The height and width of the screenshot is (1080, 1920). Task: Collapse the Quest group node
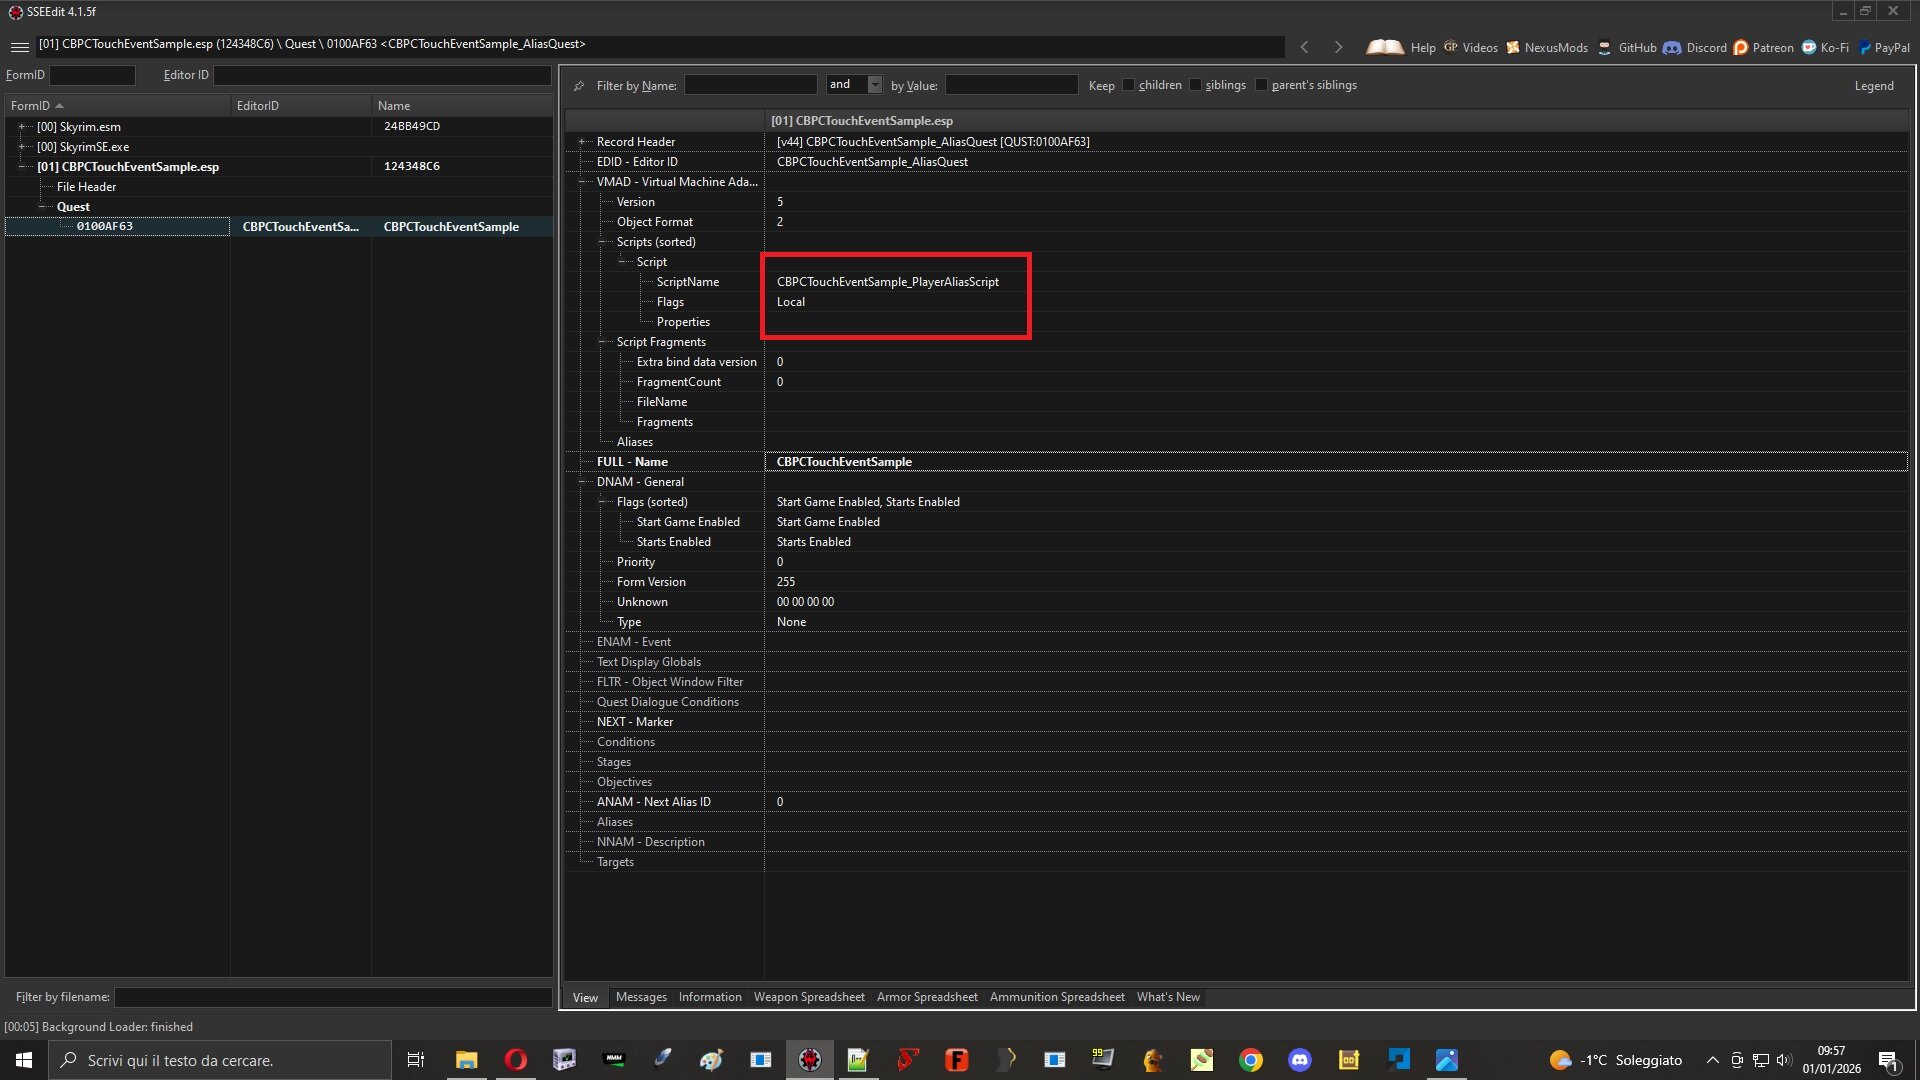(x=42, y=207)
